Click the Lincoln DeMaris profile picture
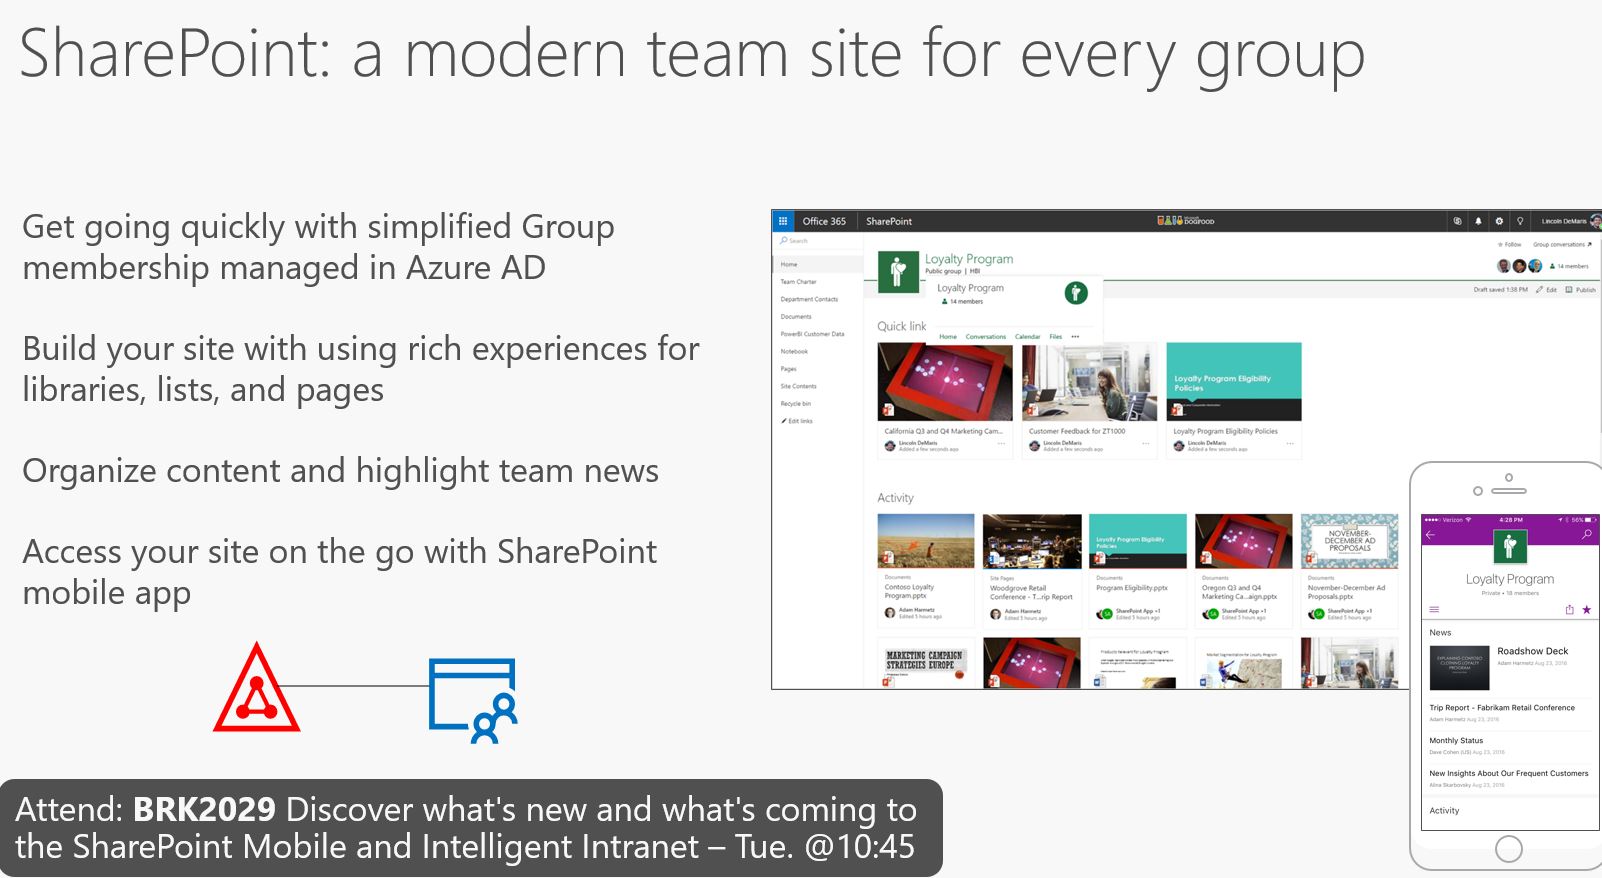The width and height of the screenshot is (1602, 878). 1596,221
